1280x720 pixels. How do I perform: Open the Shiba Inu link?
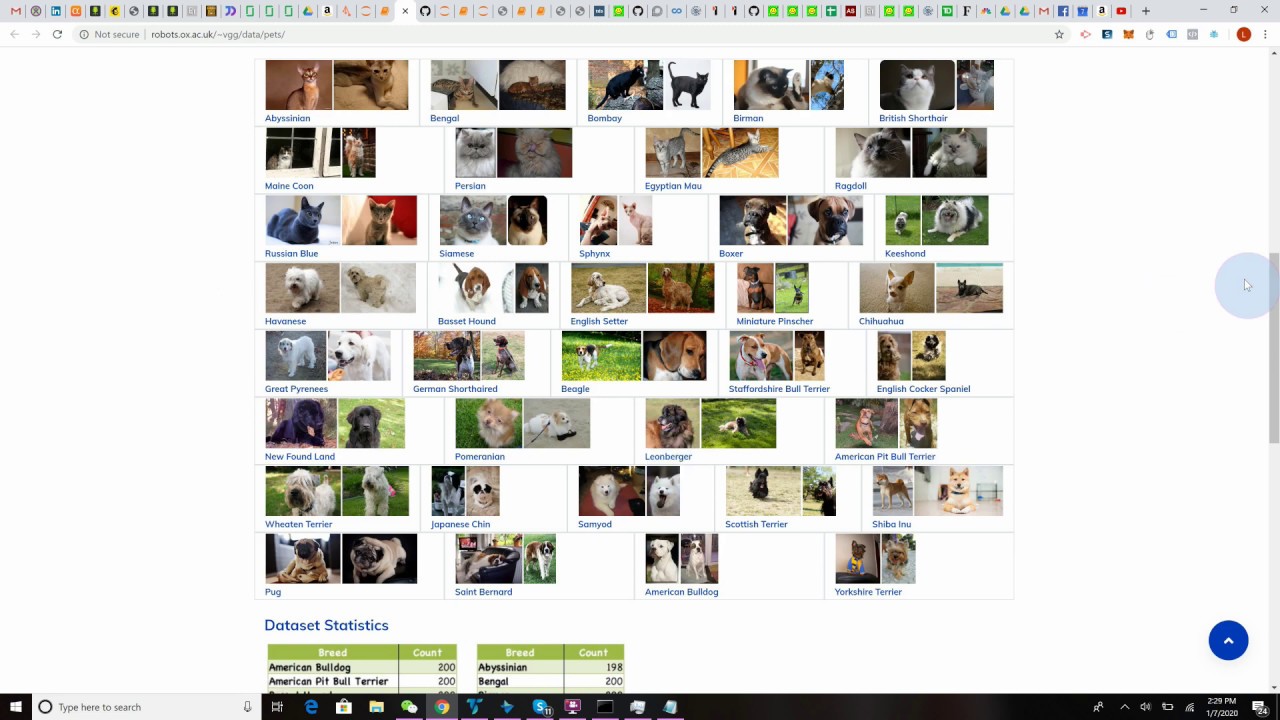tap(891, 524)
